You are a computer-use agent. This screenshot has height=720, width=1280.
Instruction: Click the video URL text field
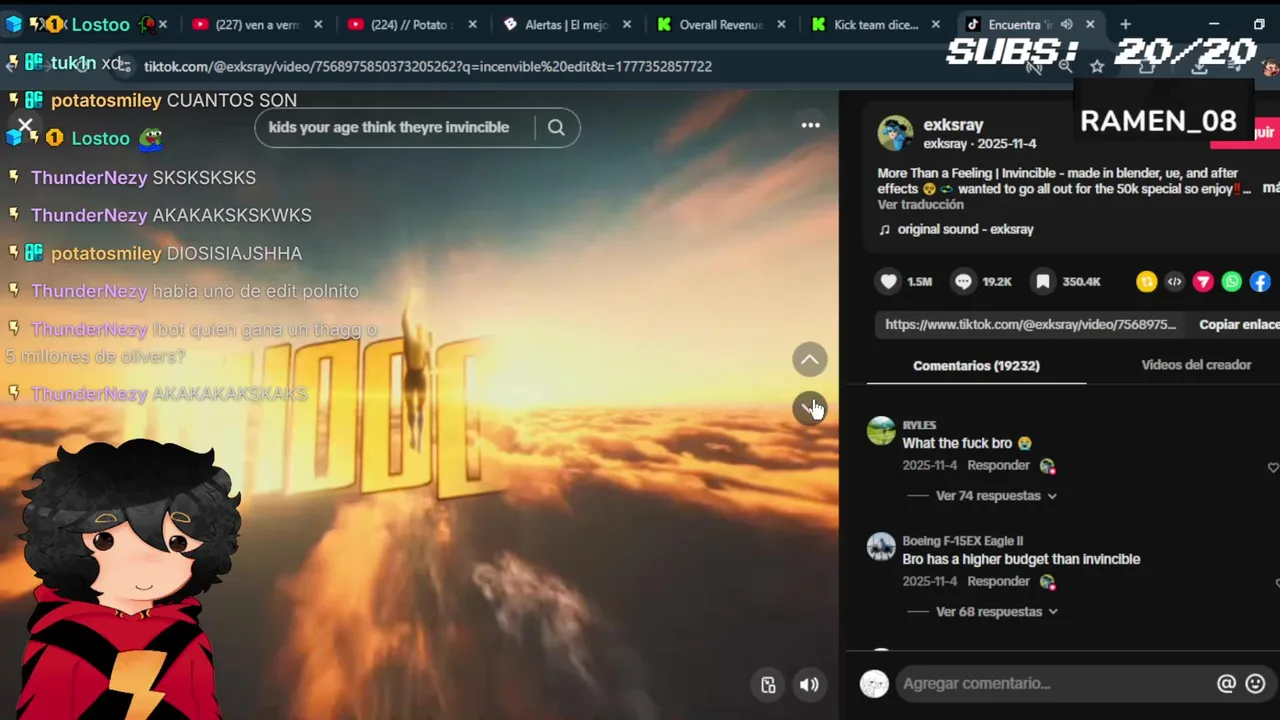click(x=1031, y=325)
